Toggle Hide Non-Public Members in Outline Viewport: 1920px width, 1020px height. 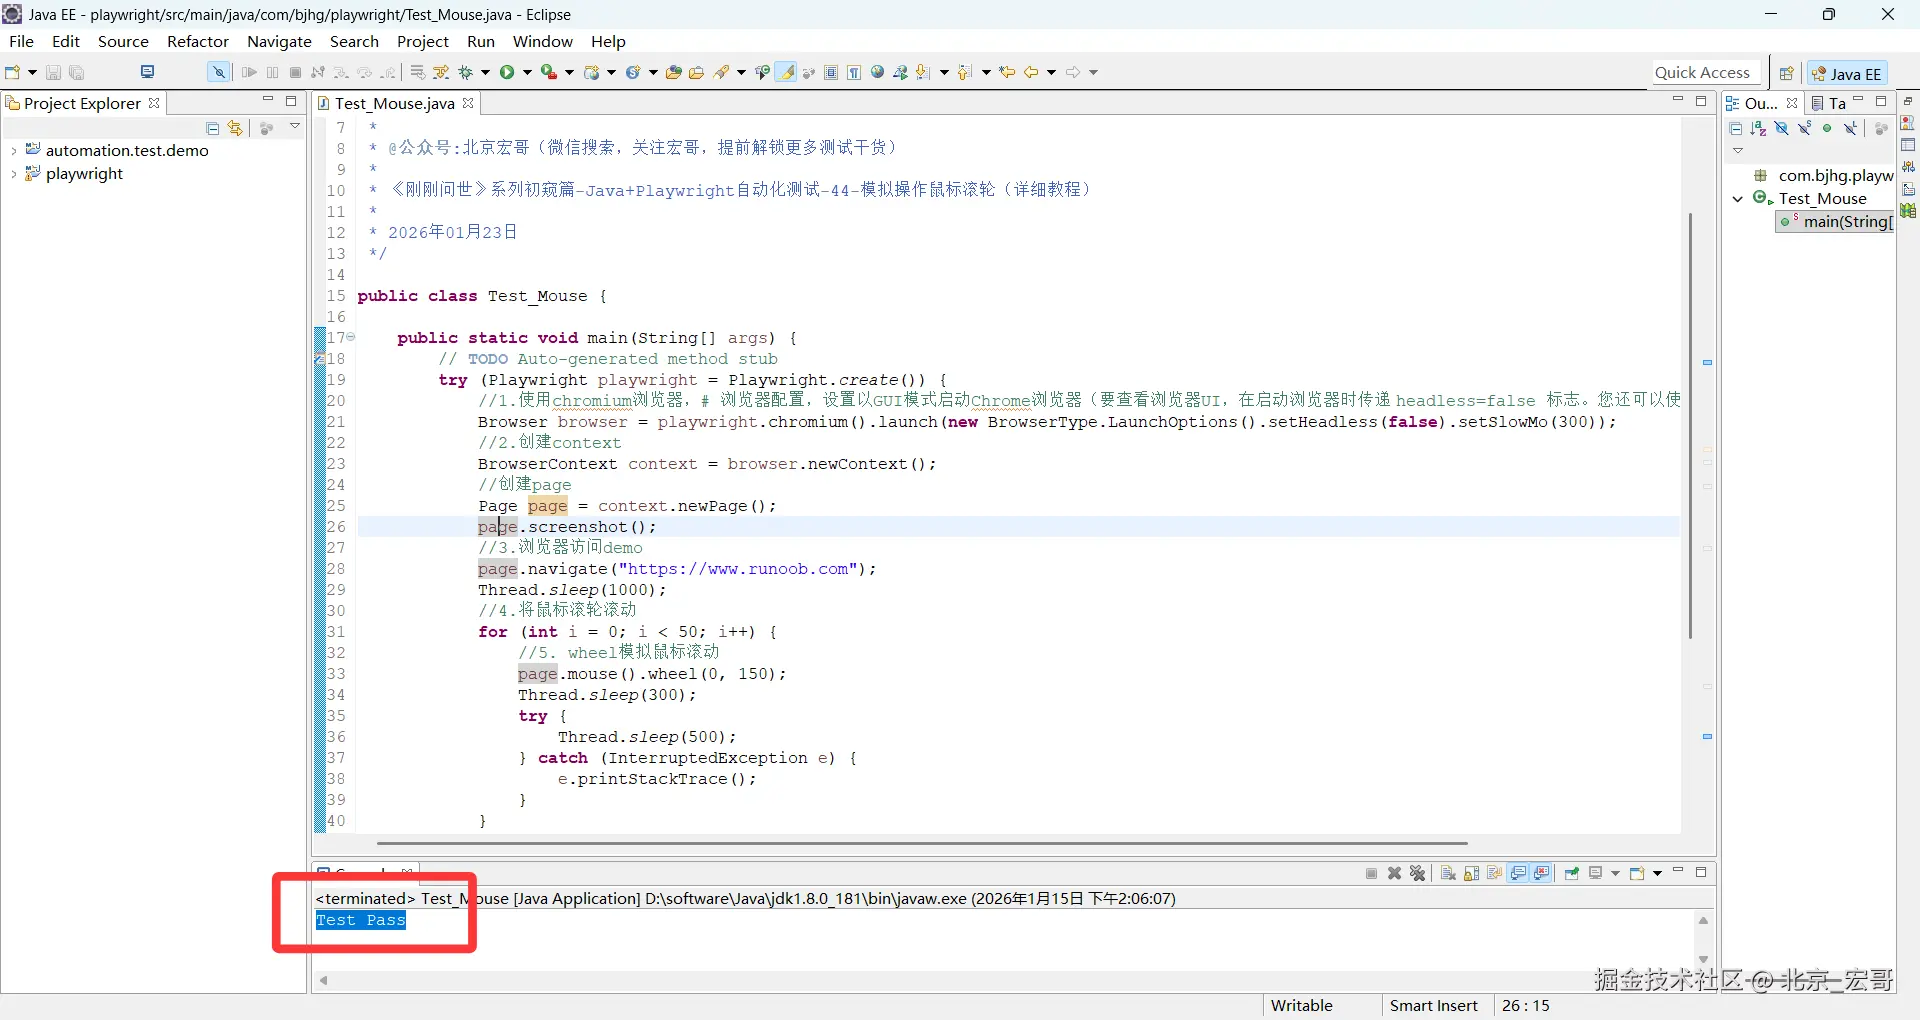click(x=1828, y=128)
